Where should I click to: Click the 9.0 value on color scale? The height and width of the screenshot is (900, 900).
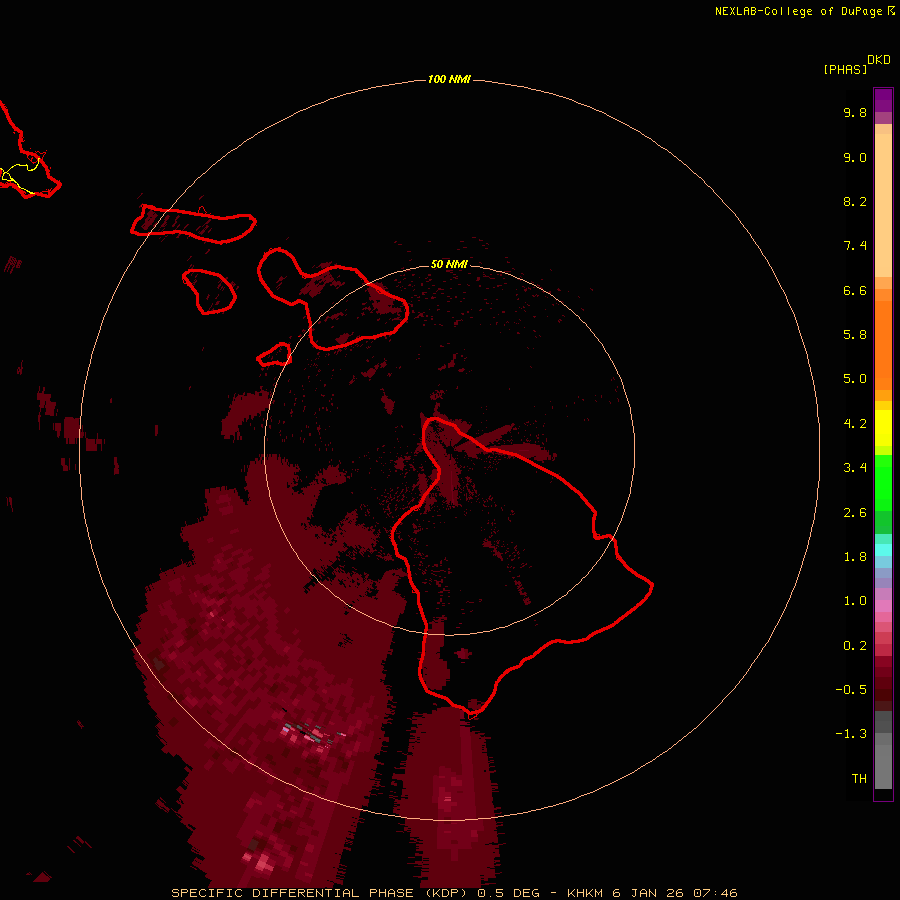(x=855, y=157)
